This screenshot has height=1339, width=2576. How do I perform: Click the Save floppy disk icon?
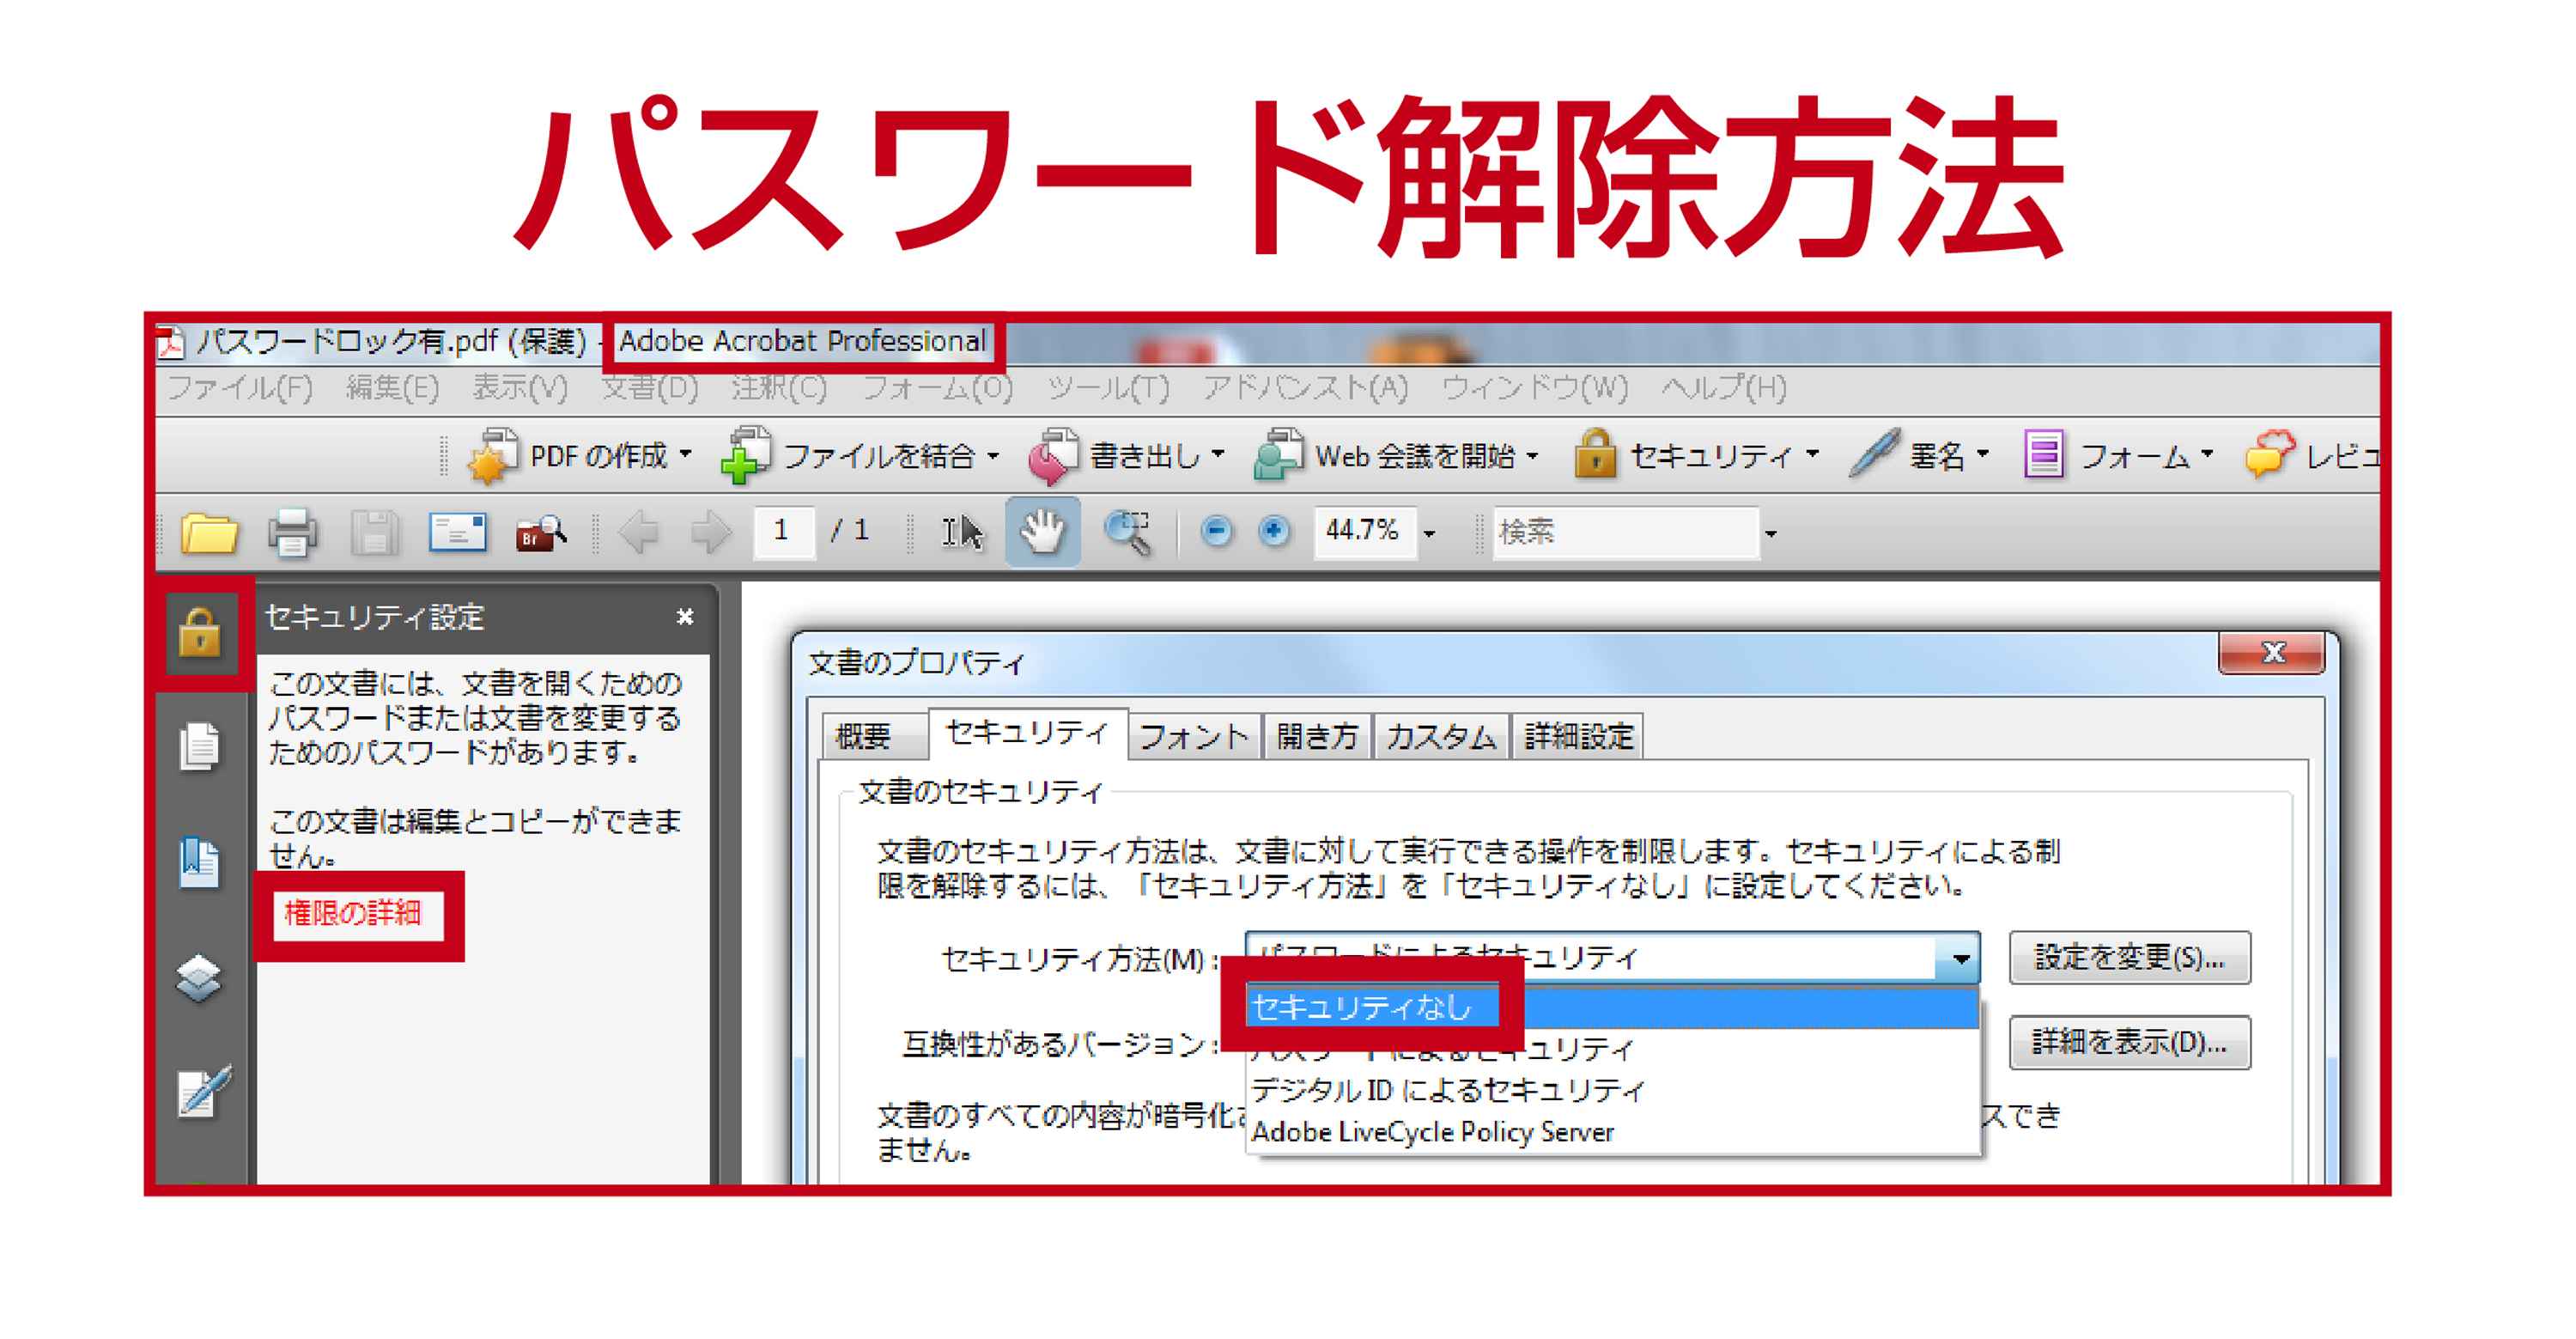coord(375,533)
